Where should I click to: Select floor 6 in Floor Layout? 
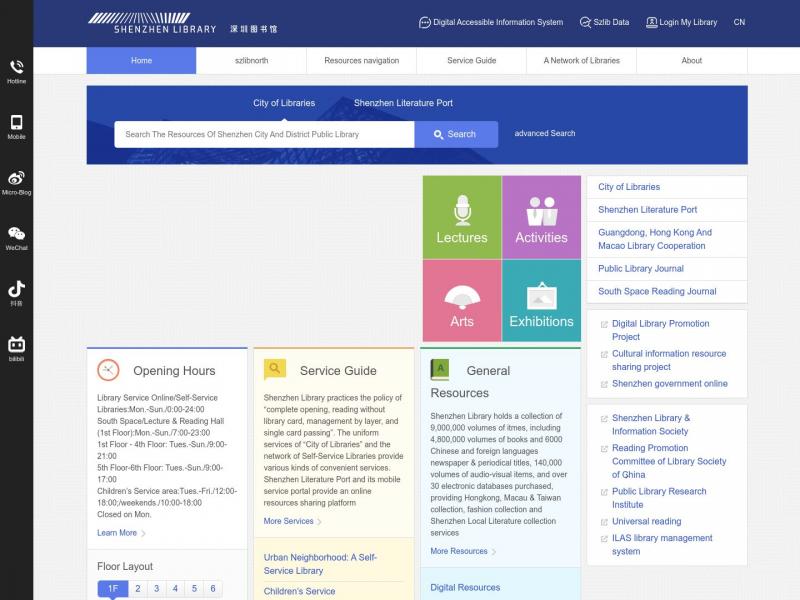pos(213,589)
